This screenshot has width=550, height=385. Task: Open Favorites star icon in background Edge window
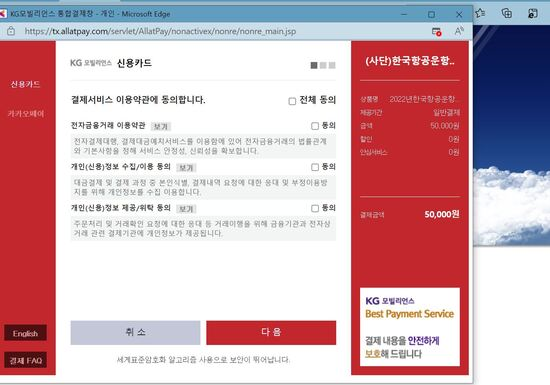(x=481, y=13)
